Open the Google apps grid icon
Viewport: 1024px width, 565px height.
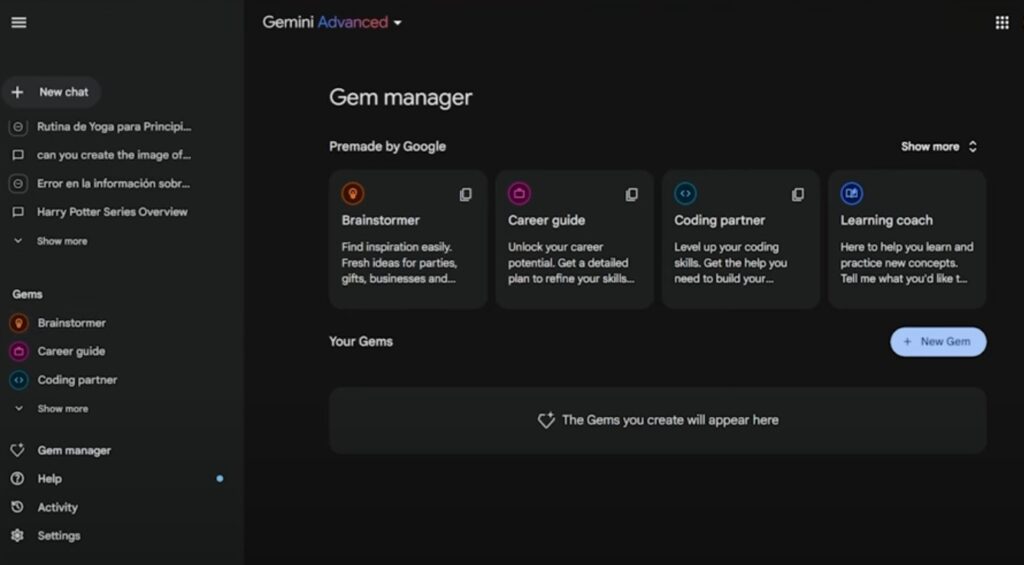1002,23
